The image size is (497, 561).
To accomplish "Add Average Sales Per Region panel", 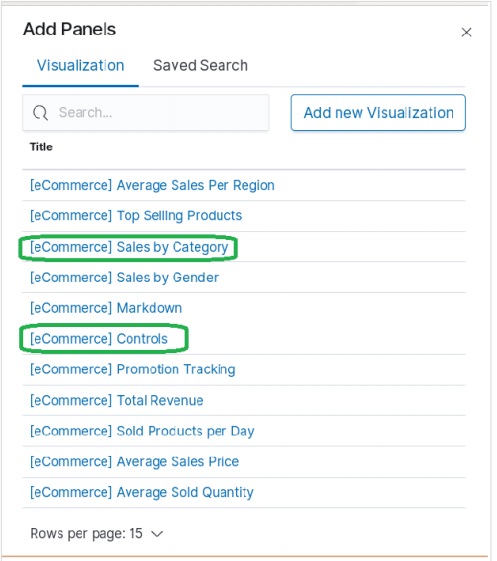I will click(152, 185).
